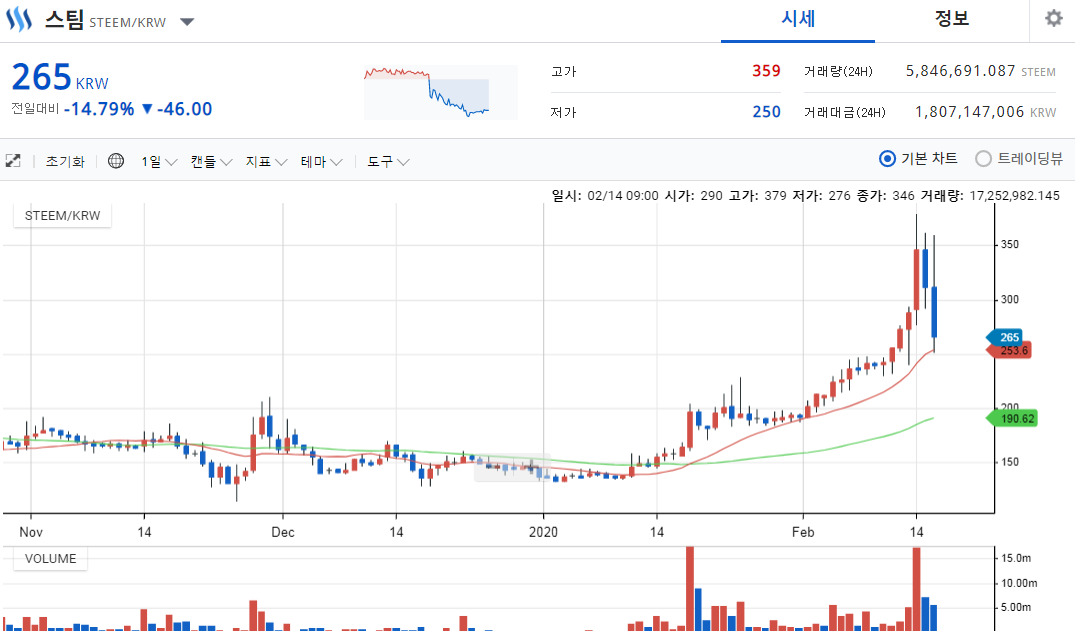Expand the chart to fullscreen
The height and width of the screenshot is (633, 1075).
click(x=13, y=161)
